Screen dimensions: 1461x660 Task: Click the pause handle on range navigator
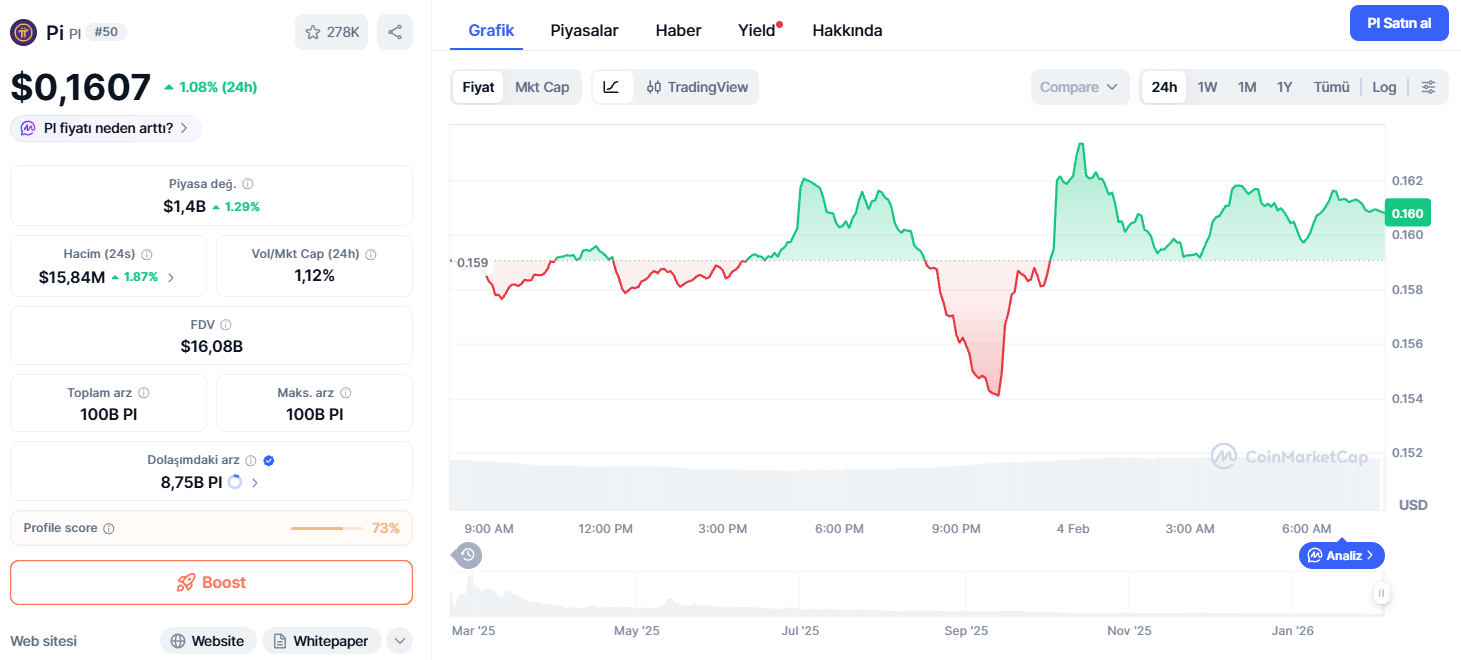1381,593
